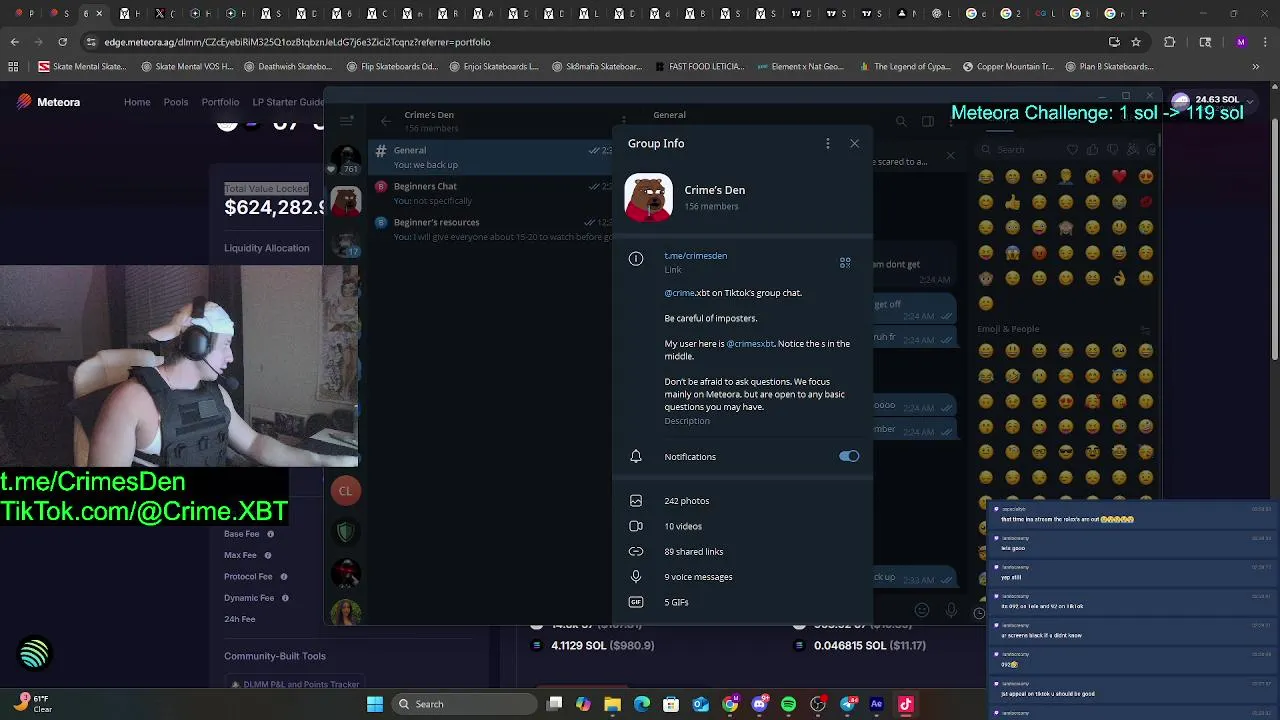Image resolution: width=1280 pixels, height=720 pixels.
Task: Reload the Meteora page
Action: 62,42
